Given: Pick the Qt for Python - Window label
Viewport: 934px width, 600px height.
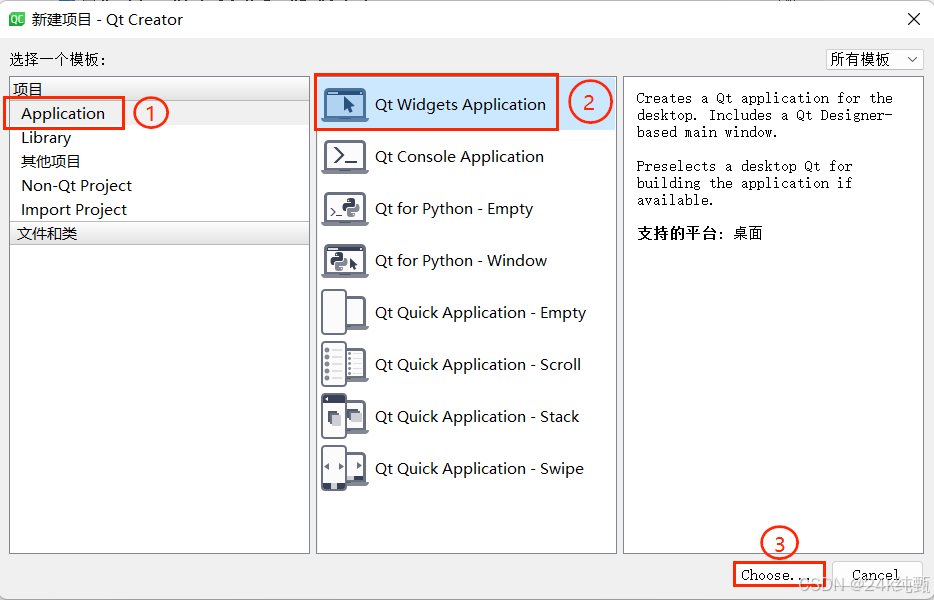Looking at the screenshot, I should tap(460, 261).
